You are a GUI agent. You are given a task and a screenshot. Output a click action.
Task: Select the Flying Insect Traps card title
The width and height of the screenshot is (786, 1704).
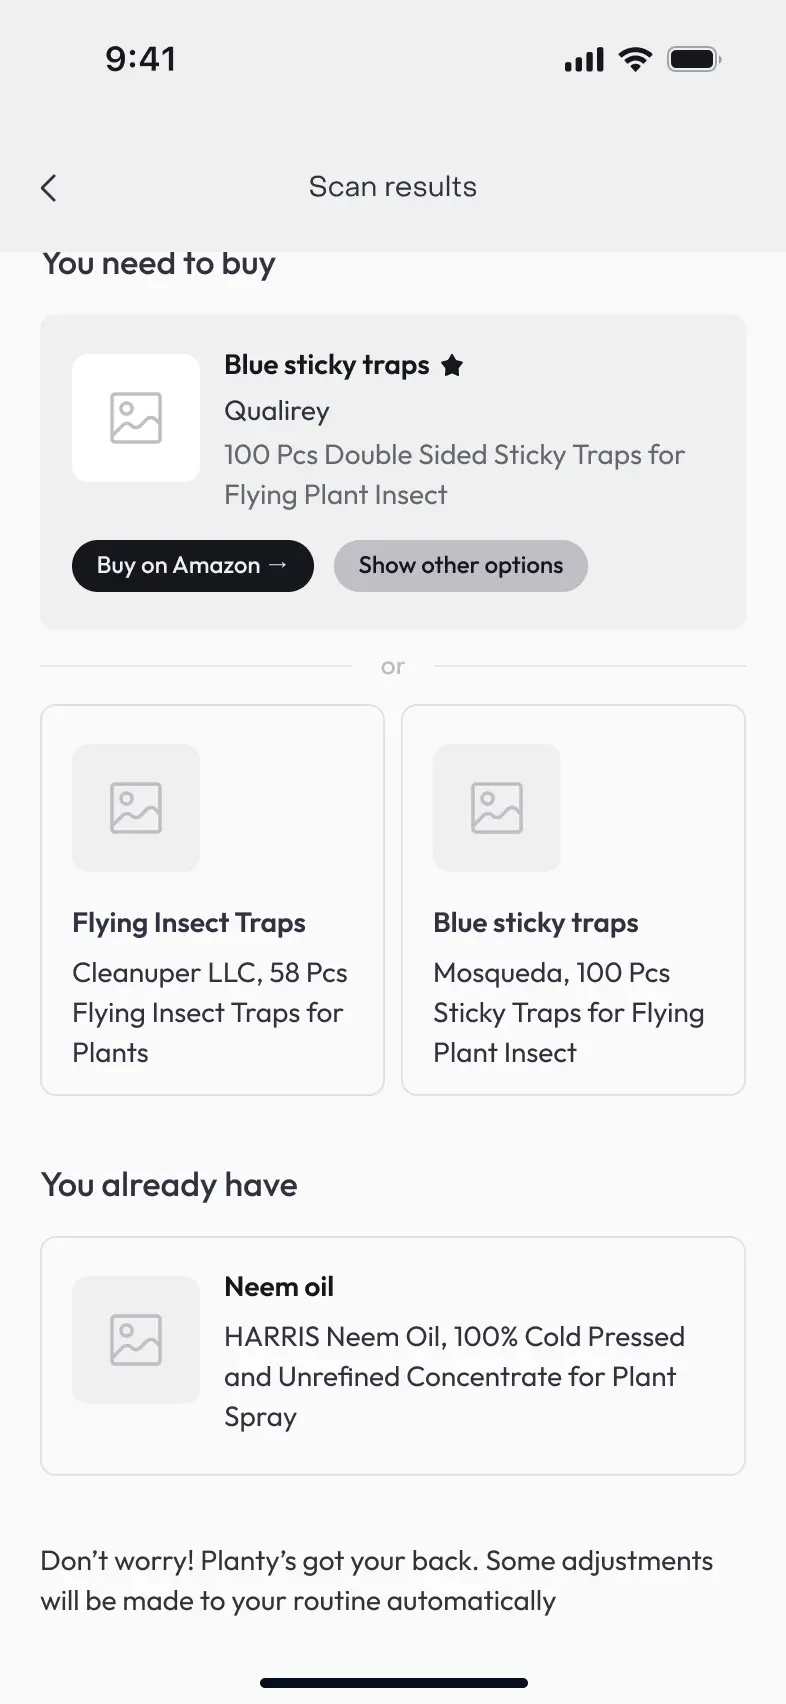(x=189, y=923)
